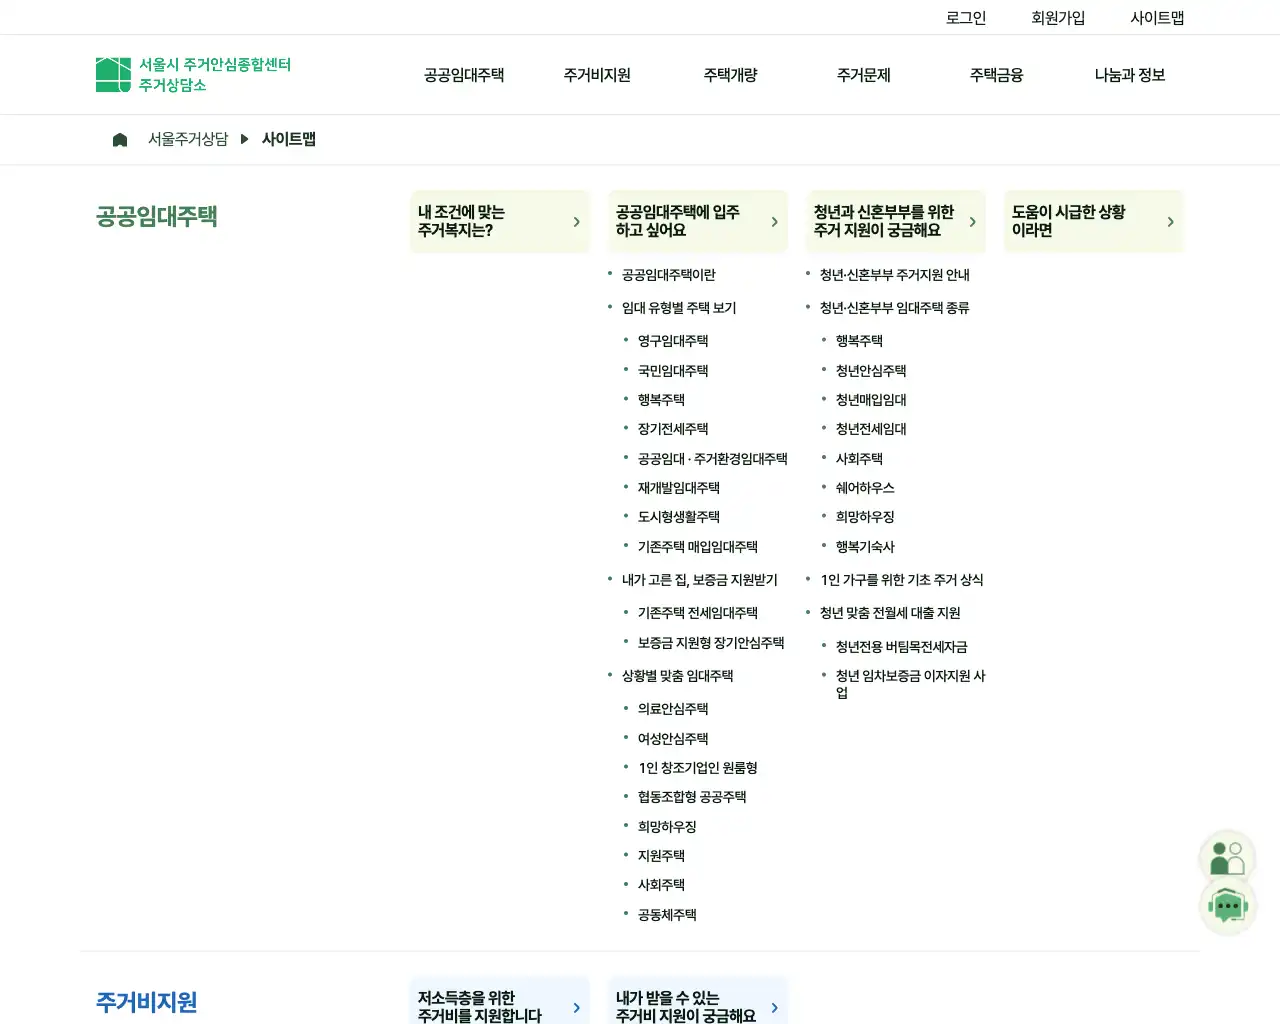The image size is (1280, 1024).
Task: Click the home icon in the breadcrumb
Action: 120,139
